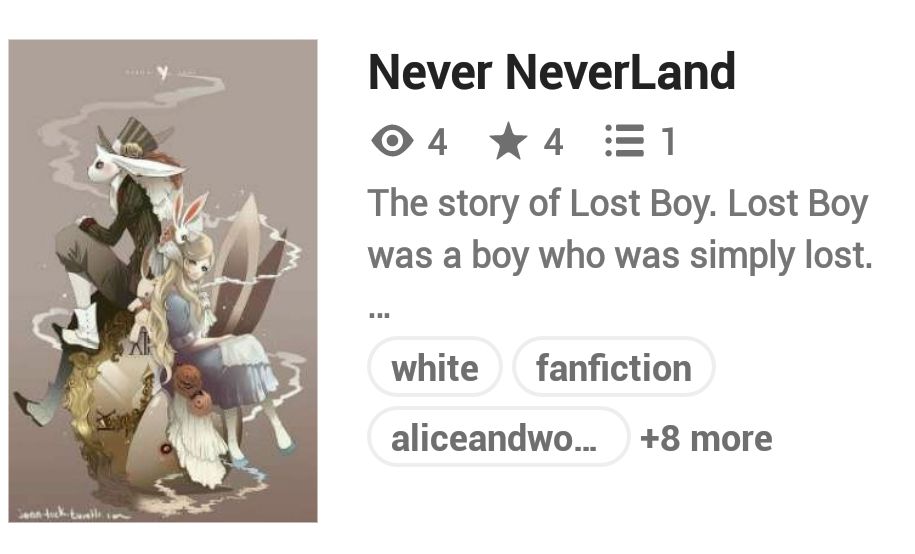Select the read count beside the eye
Image resolution: width=915 pixels, height=554 pixels.
[x=438, y=142]
